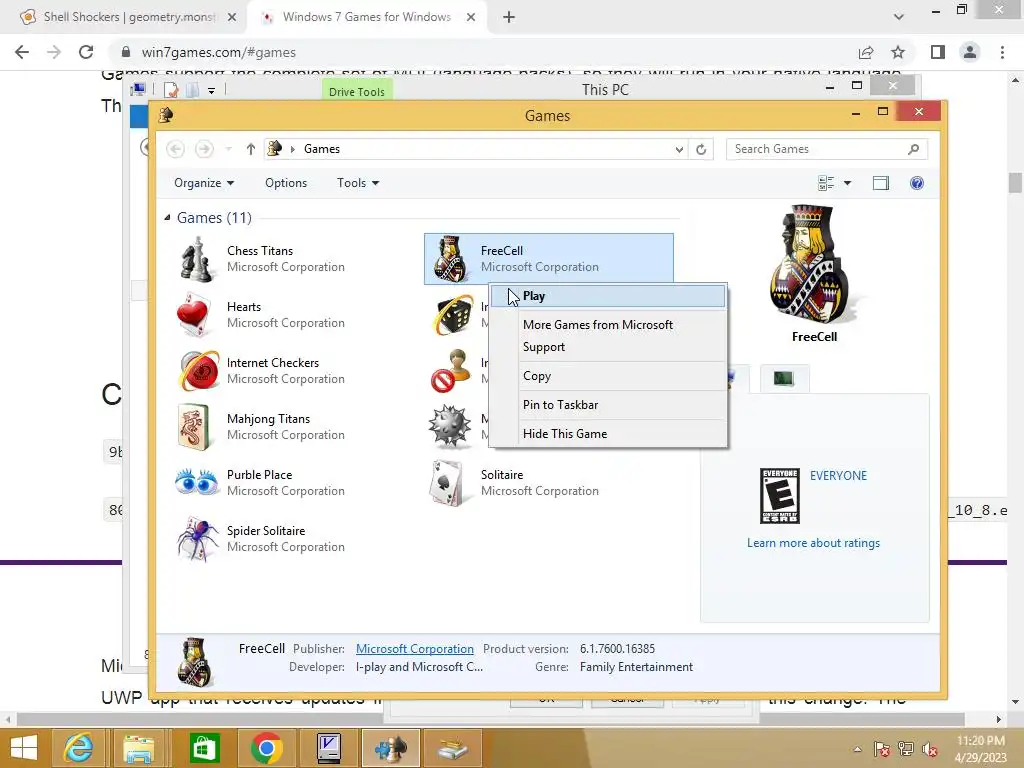This screenshot has height=768, width=1024.
Task: Click the page vertical scrollbar thumb
Action: [1015, 182]
